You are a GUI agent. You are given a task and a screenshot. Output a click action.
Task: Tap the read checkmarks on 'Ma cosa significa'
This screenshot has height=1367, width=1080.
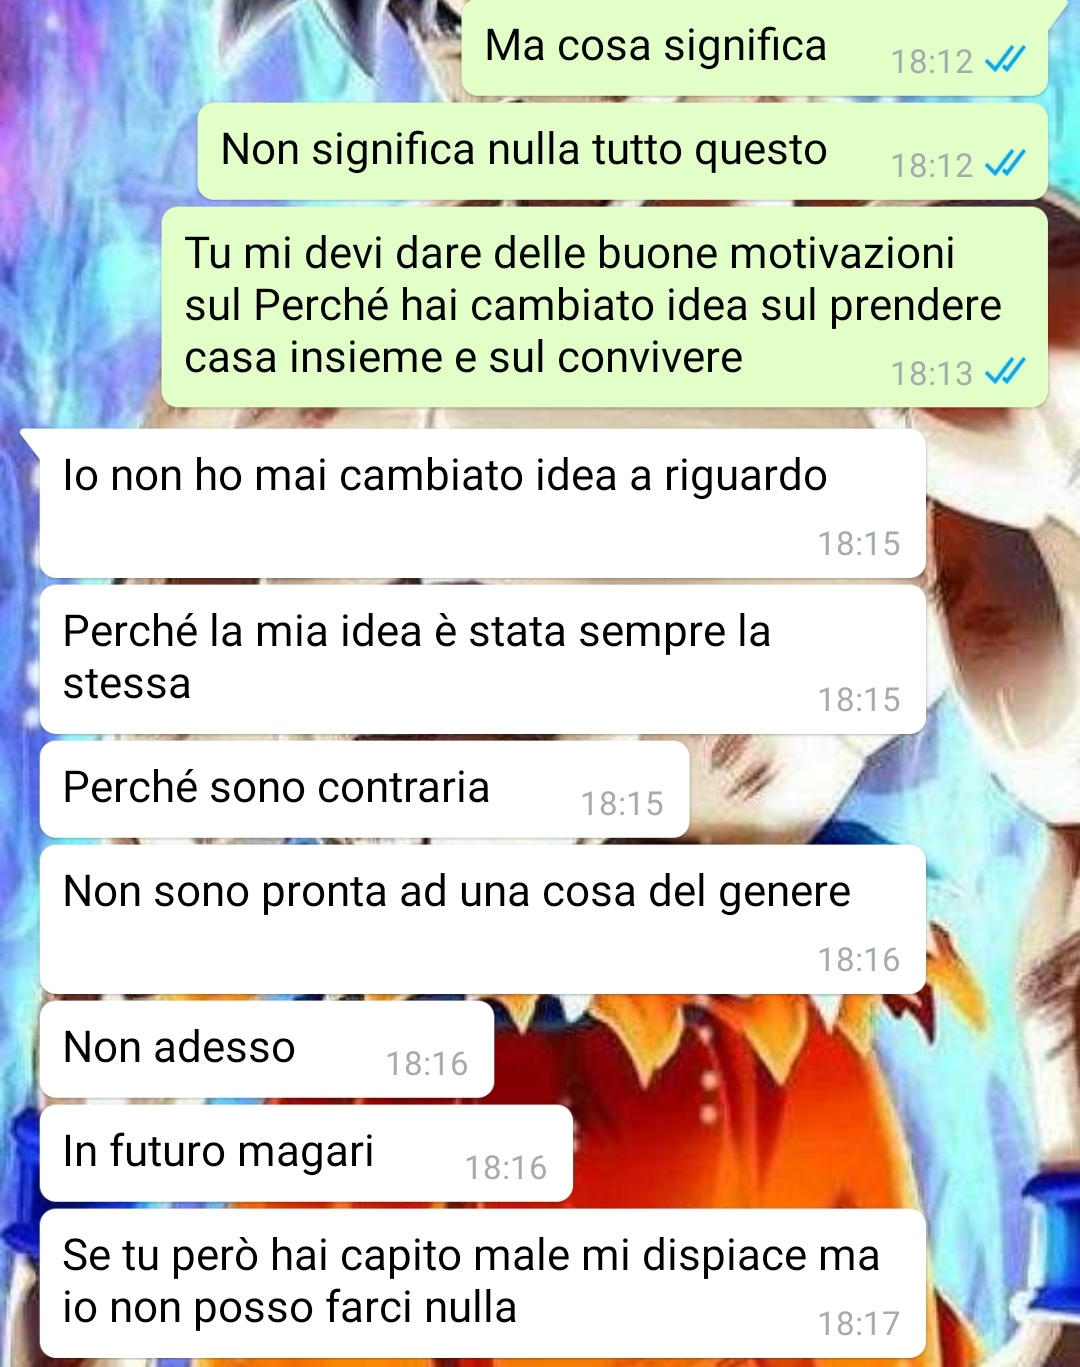[x=1005, y=61]
